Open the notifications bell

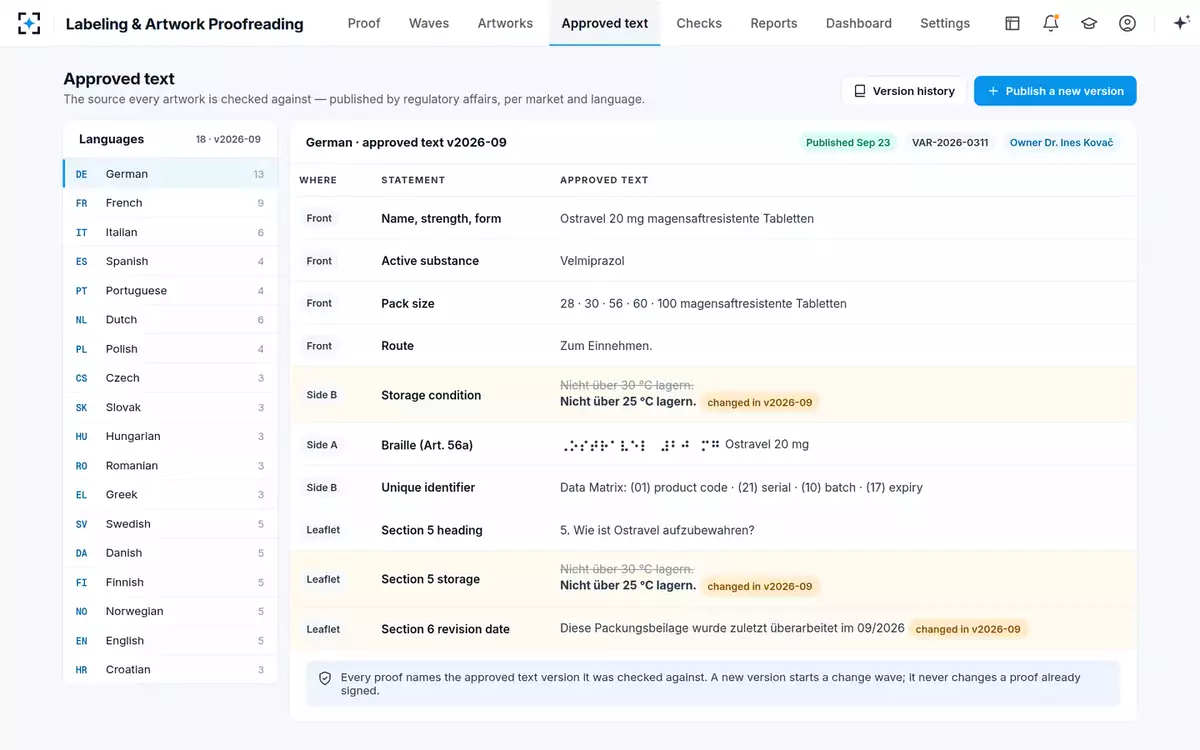1050,23
